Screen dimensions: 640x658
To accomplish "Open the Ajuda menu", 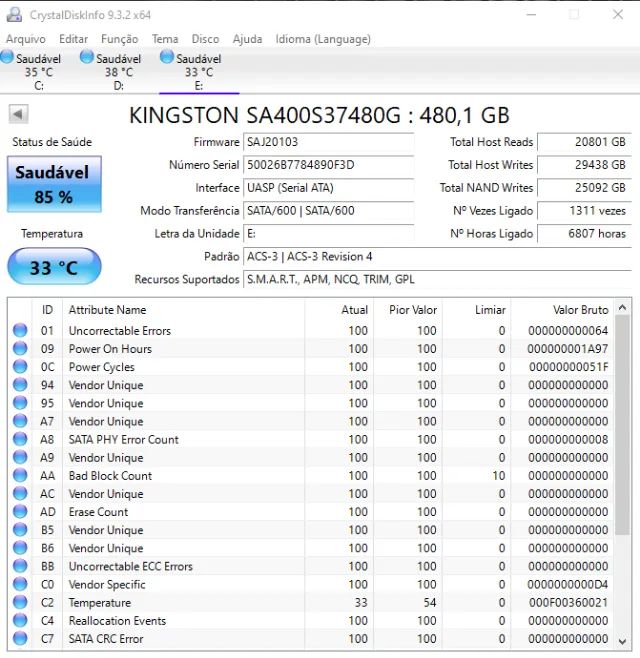I will pos(247,39).
